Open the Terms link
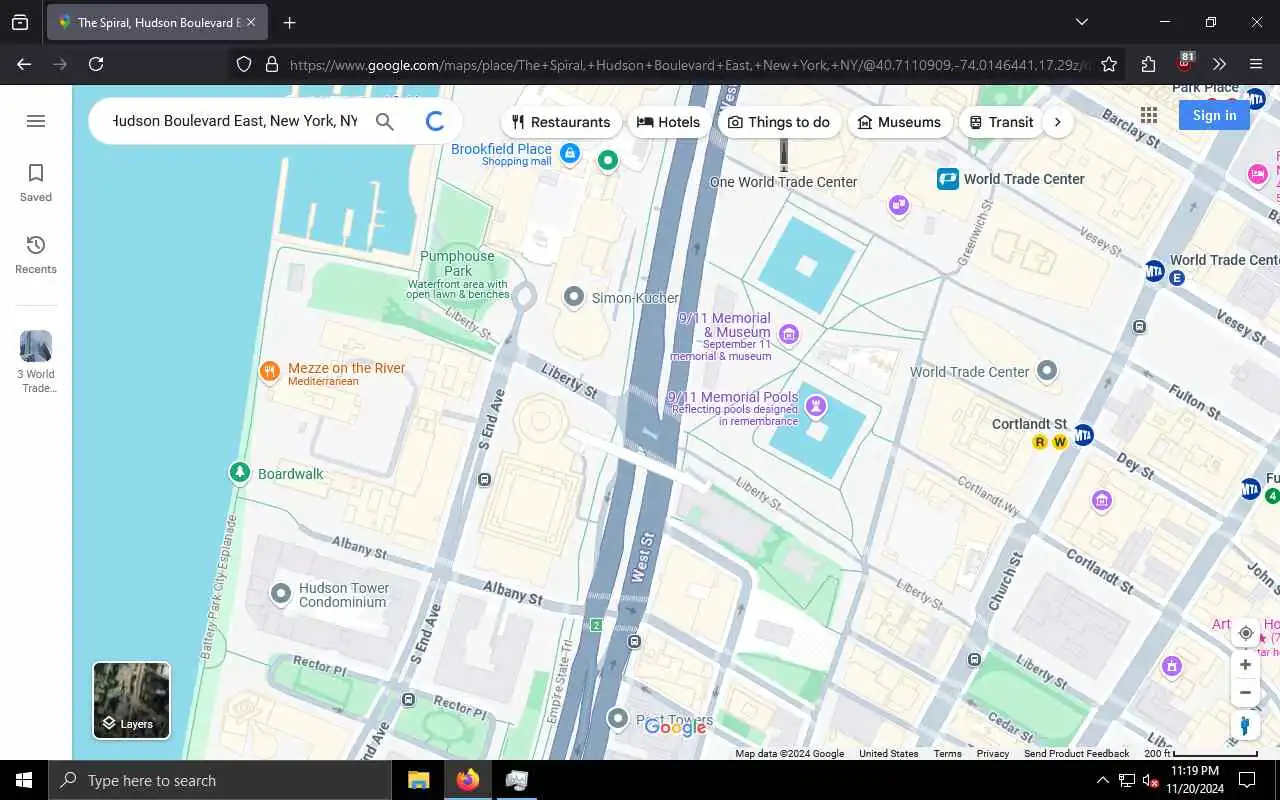 (x=947, y=753)
